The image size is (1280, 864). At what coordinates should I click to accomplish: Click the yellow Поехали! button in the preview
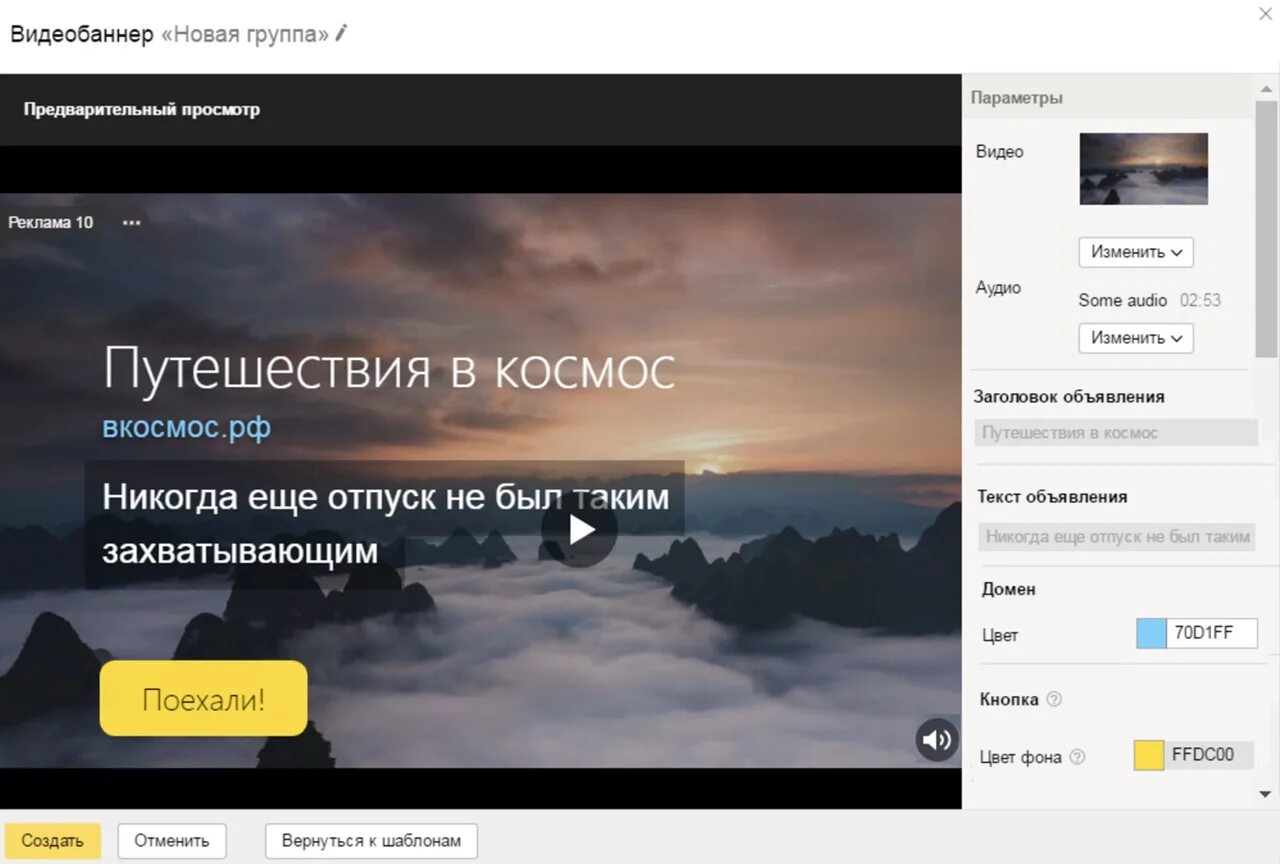203,698
